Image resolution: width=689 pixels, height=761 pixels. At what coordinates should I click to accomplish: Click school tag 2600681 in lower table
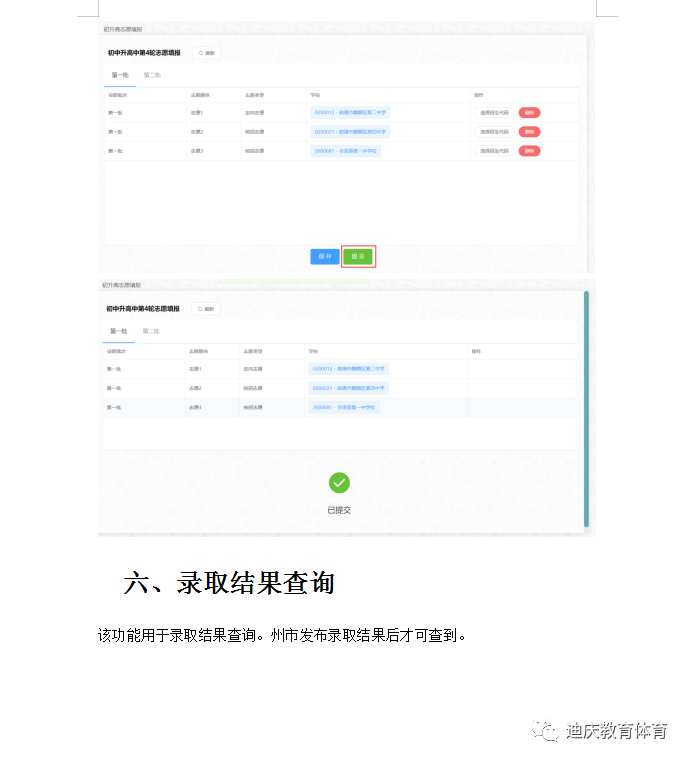(344, 408)
